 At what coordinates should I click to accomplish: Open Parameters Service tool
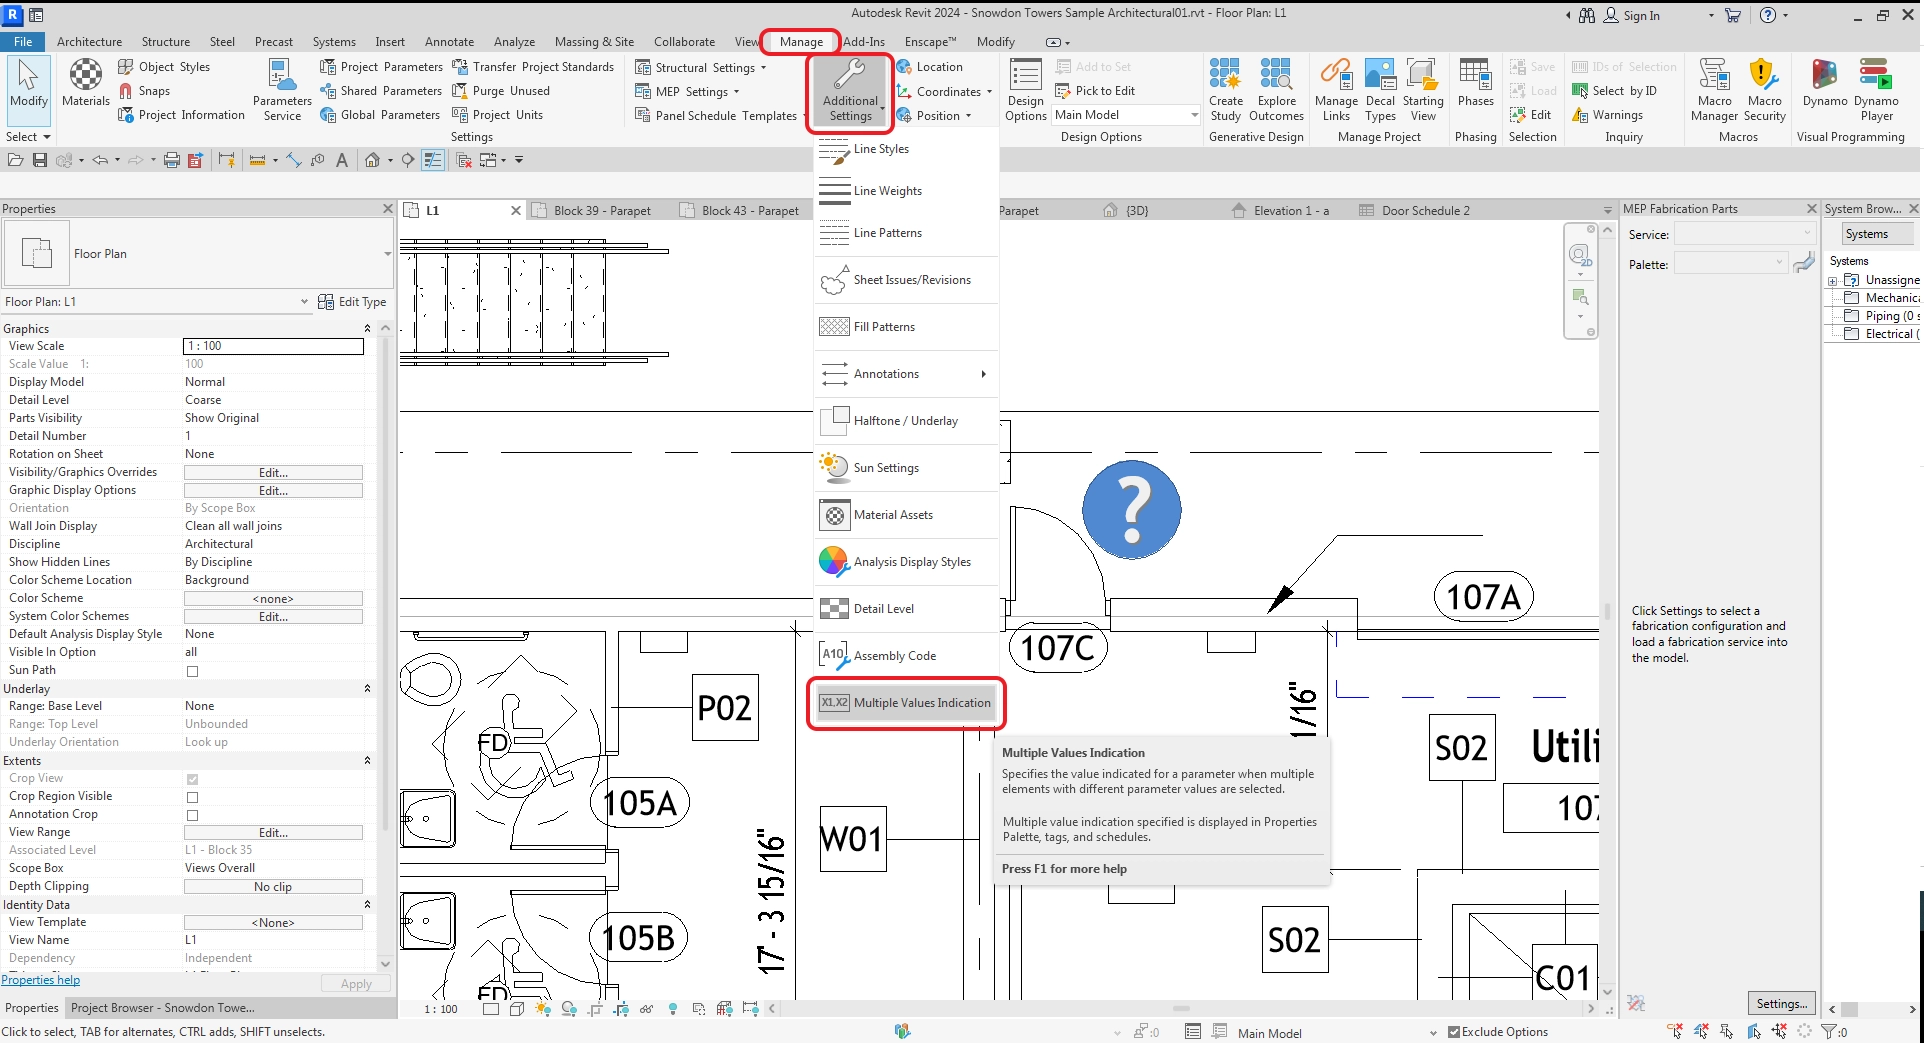pos(282,90)
